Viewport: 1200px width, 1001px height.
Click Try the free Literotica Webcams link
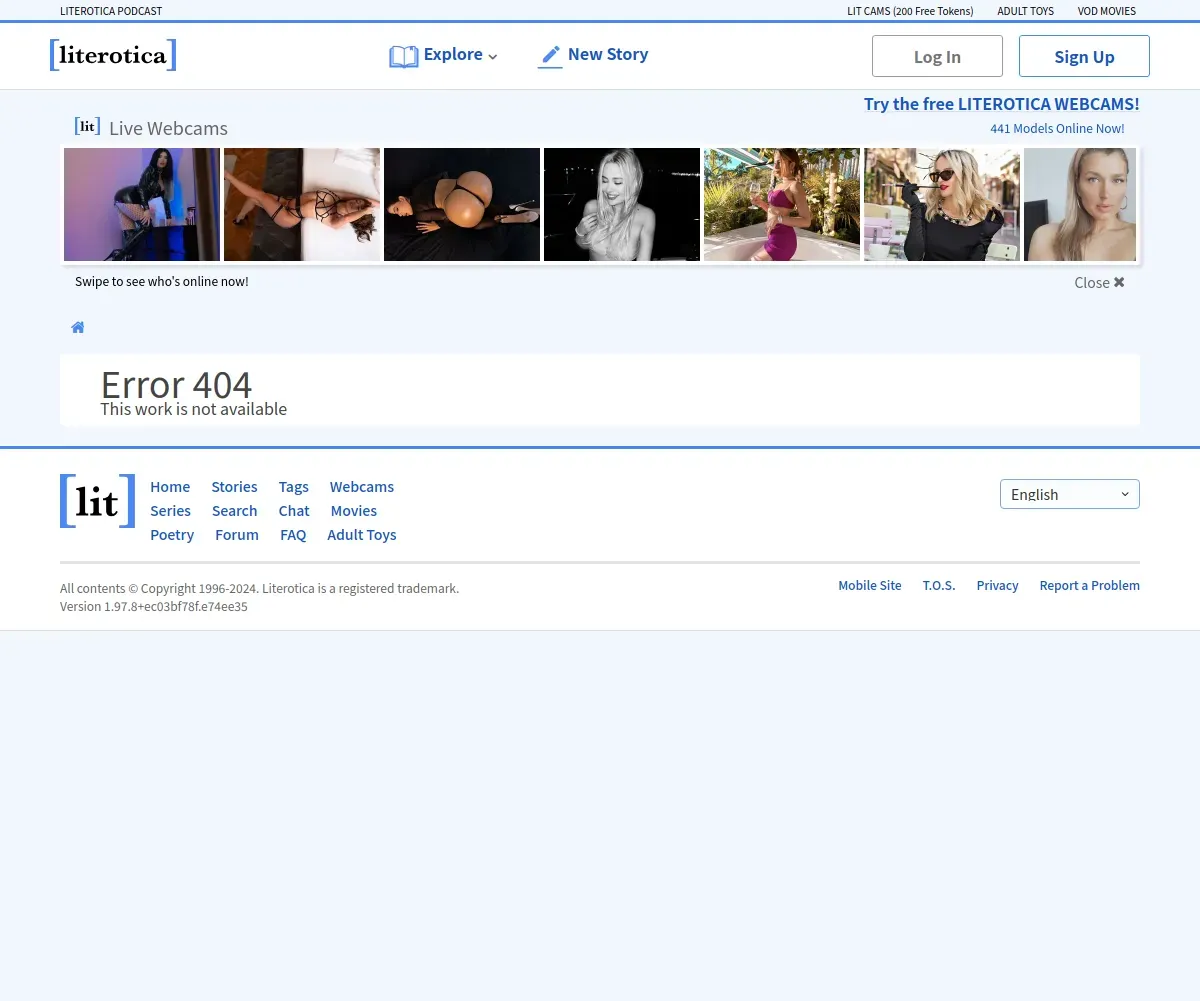[x=1002, y=104]
